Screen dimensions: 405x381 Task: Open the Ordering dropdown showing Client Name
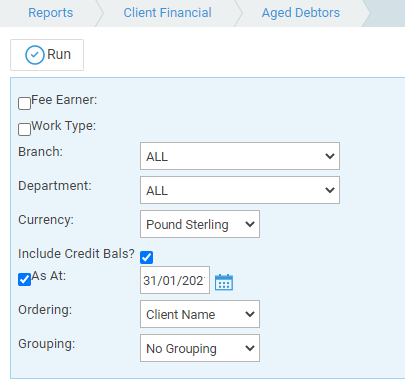click(x=200, y=314)
